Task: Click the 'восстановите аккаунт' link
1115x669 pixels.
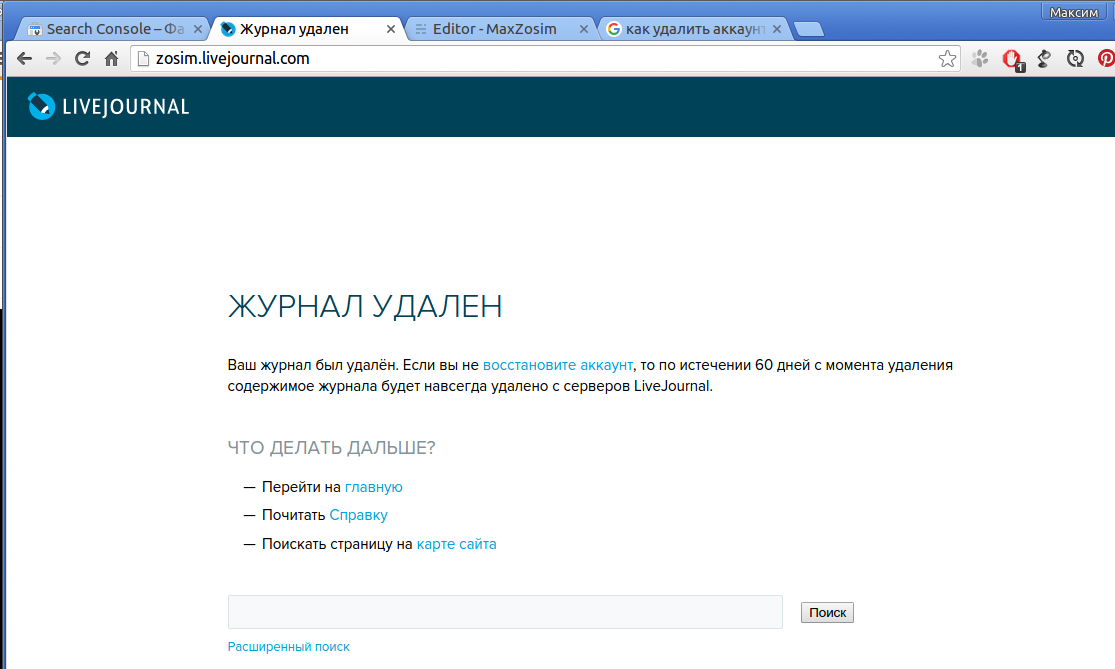Action: pos(557,365)
